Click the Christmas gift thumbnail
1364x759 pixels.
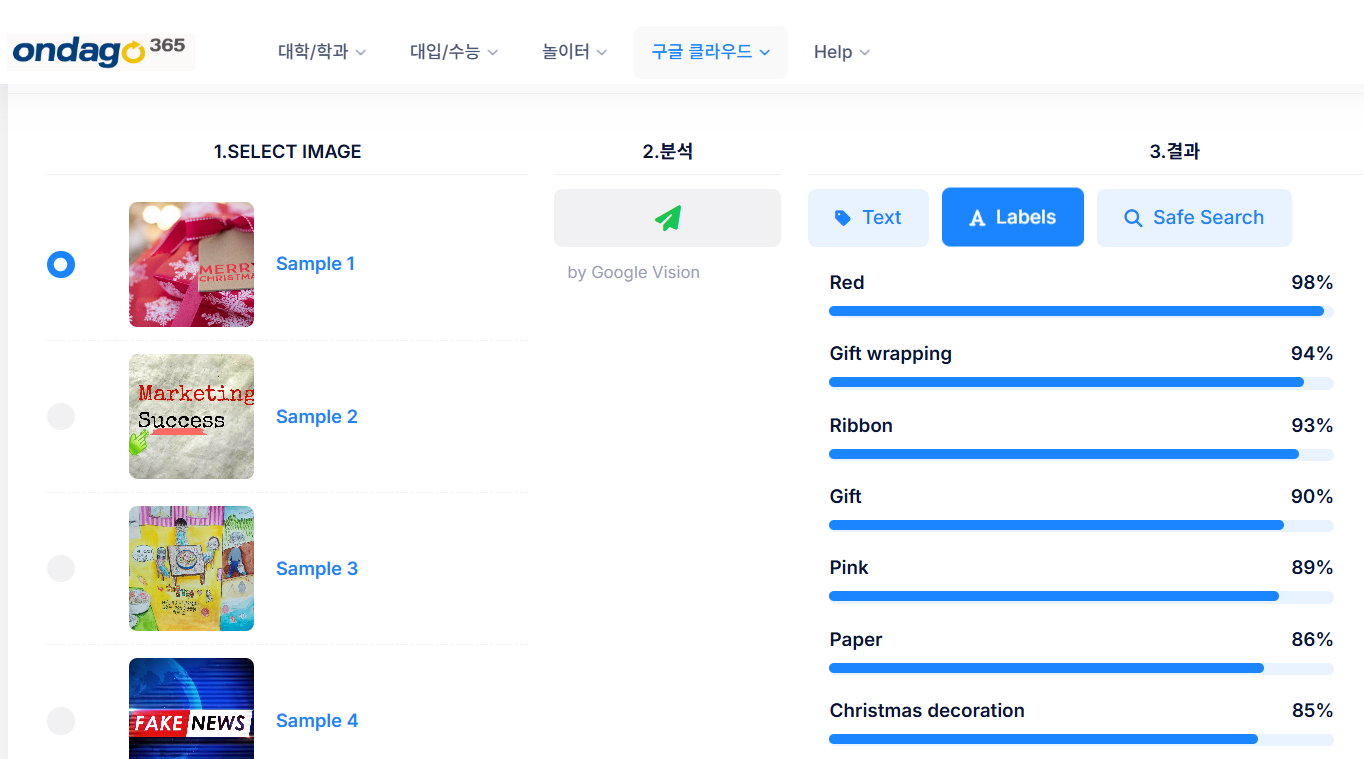pyautogui.click(x=191, y=264)
